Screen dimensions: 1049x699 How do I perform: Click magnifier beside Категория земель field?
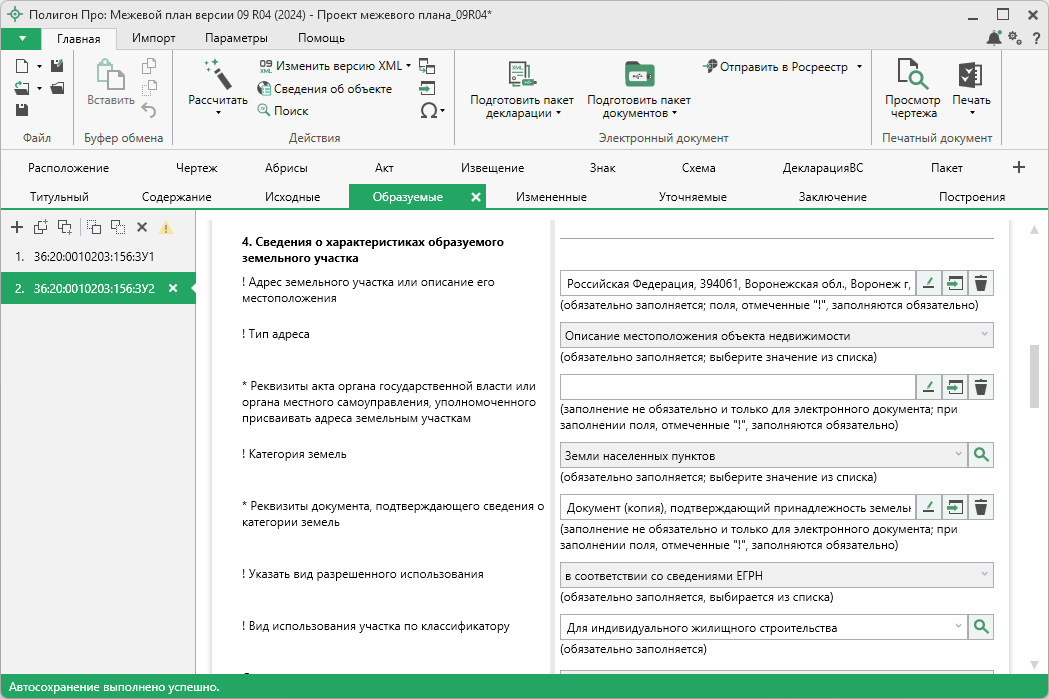pos(982,455)
